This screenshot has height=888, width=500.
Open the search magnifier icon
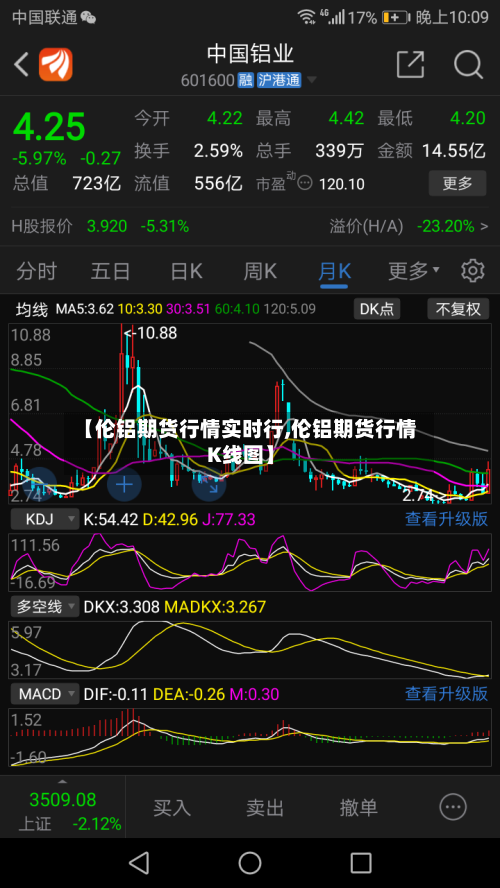[468, 64]
